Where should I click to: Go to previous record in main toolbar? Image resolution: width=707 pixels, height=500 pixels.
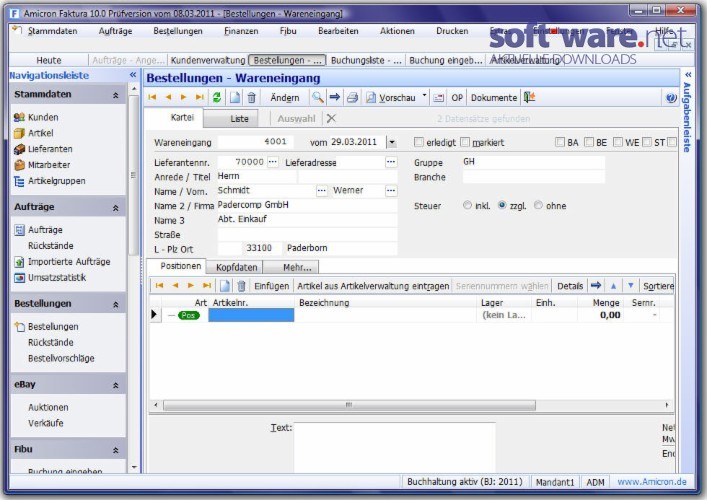(x=168, y=97)
